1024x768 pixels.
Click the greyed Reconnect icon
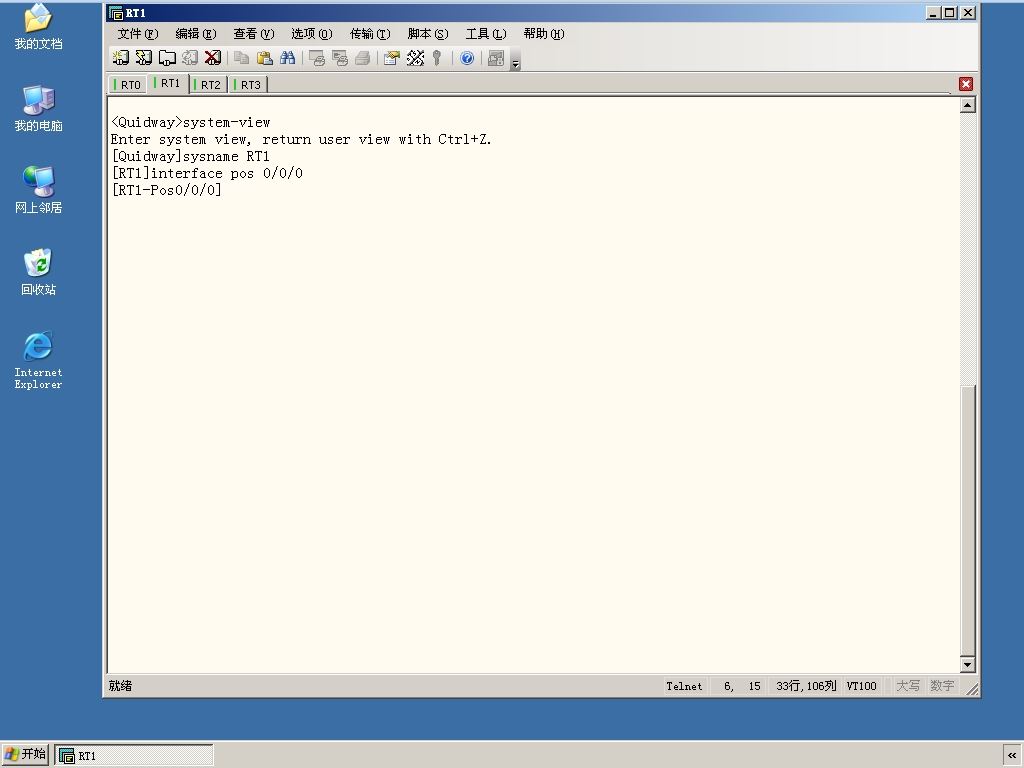point(190,58)
